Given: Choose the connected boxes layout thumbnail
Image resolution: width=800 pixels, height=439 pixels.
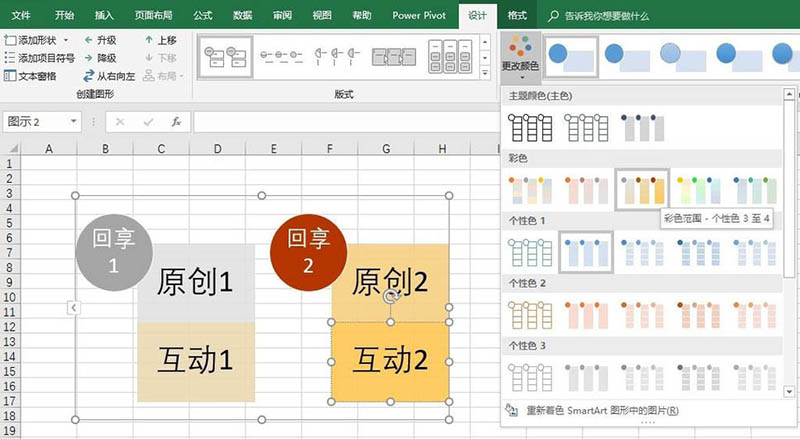Looking at the screenshot, I should click(x=393, y=57).
